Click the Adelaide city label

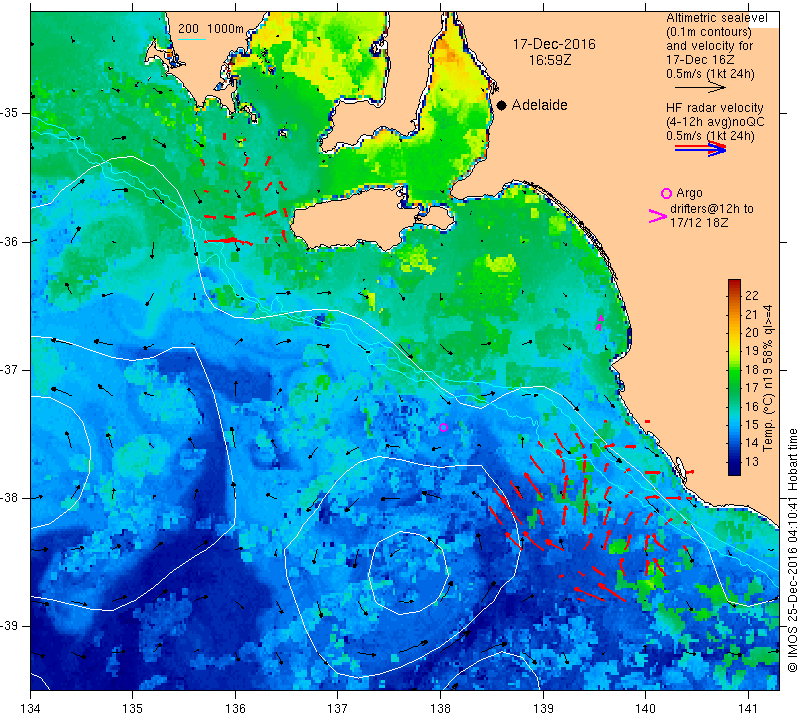click(539, 105)
